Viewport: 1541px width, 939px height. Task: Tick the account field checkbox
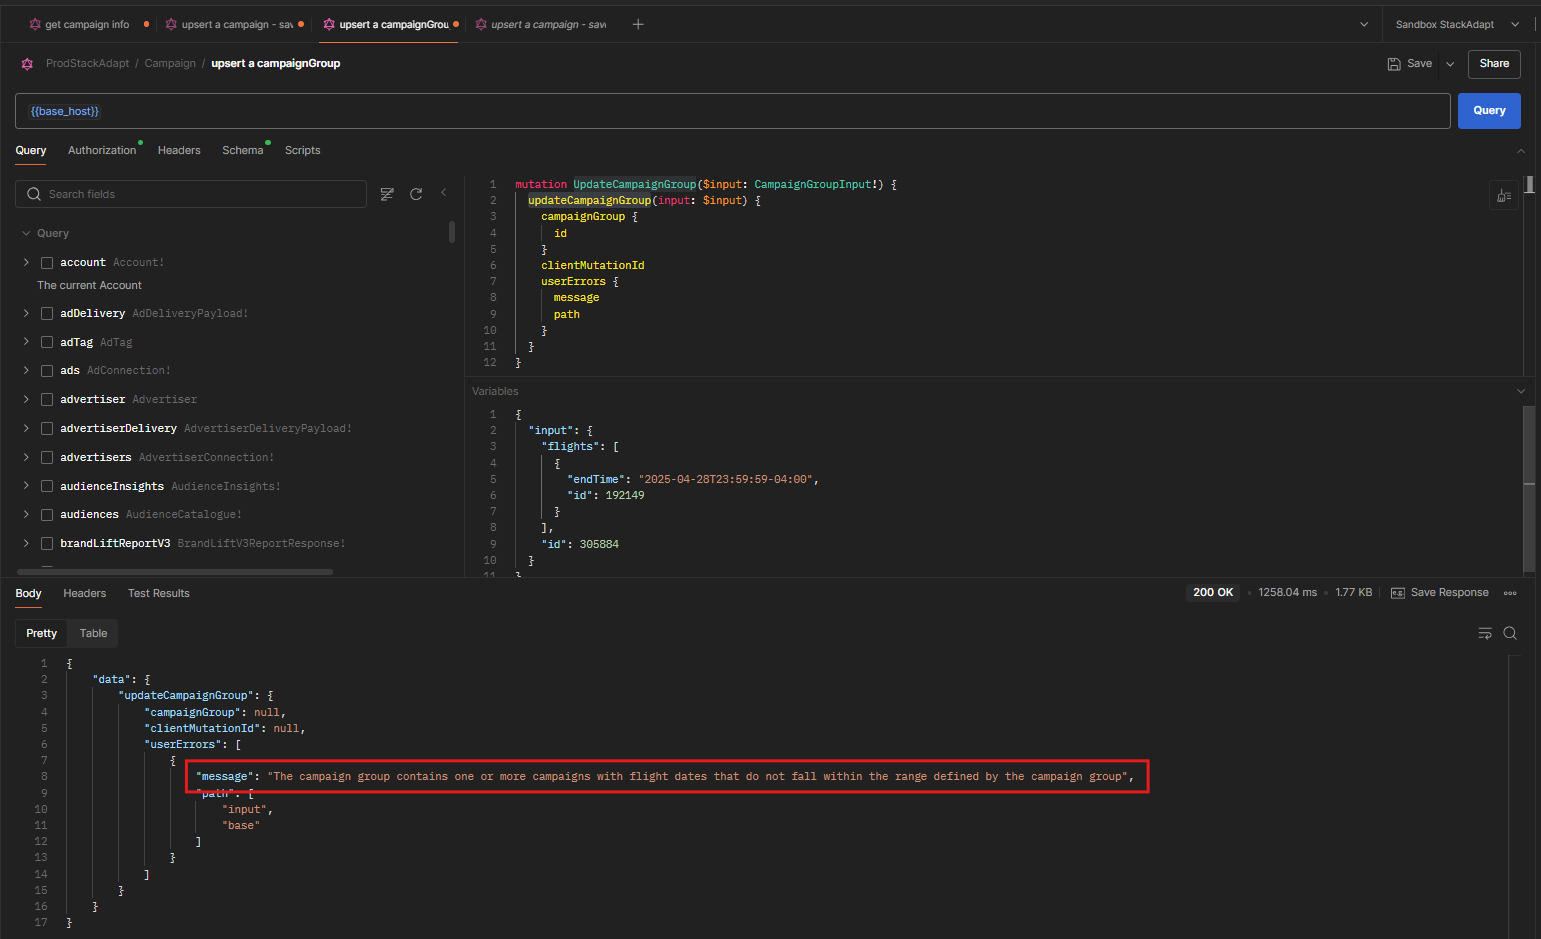(47, 263)
